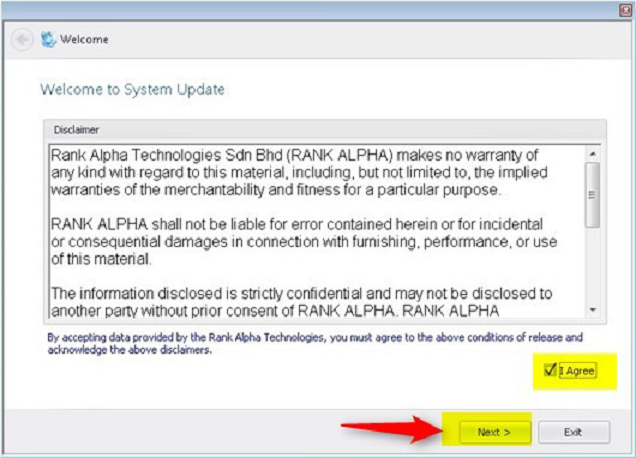Click the Next > button

(x=494, y=432)
